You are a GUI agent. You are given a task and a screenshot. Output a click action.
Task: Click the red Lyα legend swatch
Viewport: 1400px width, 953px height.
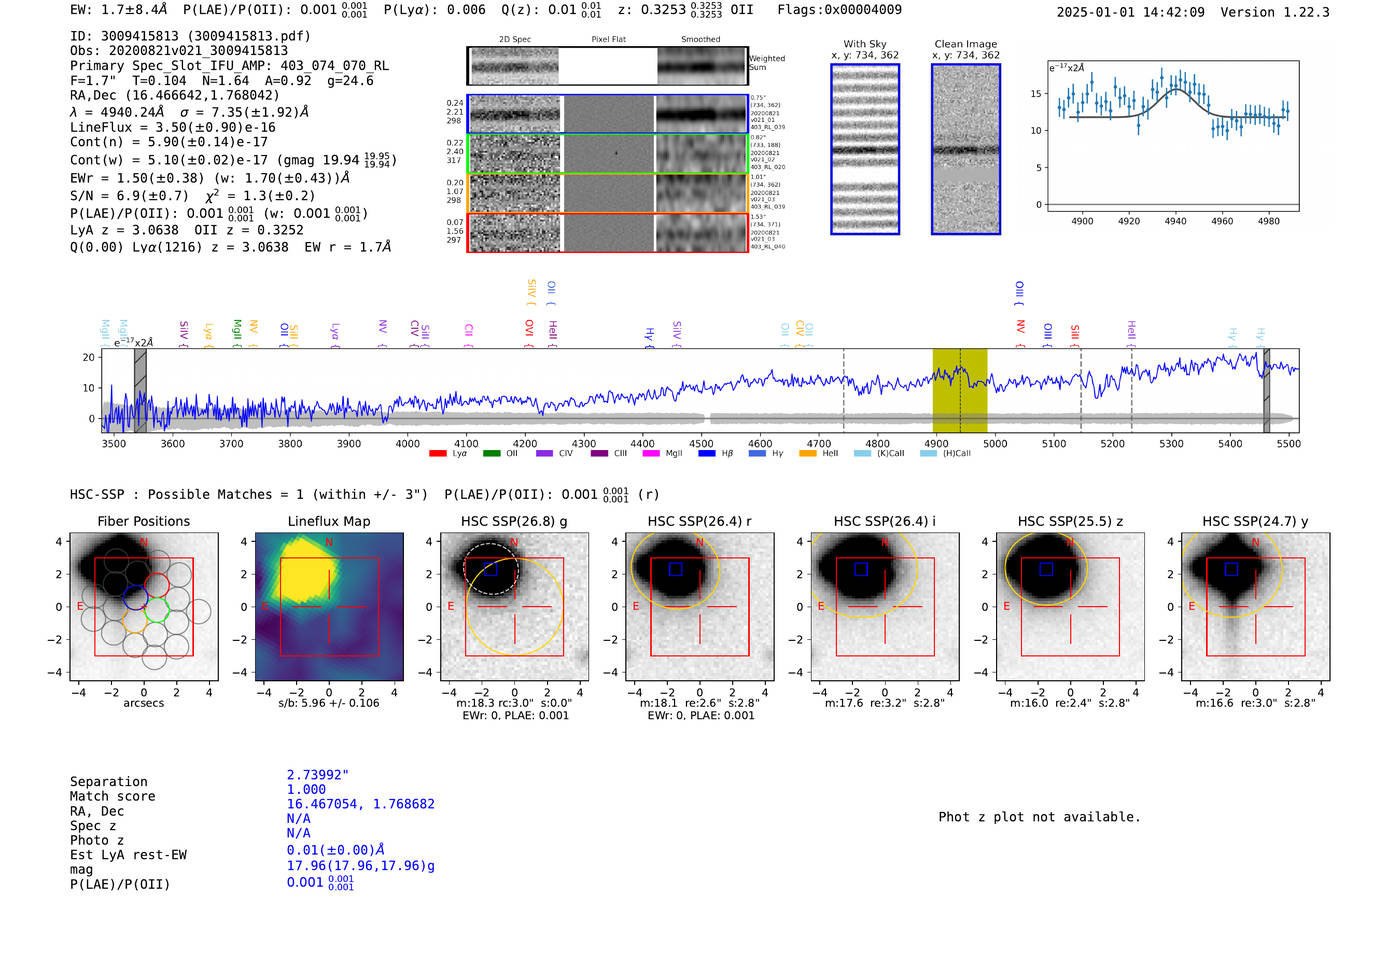pyautogui.click(x=437, y=454)
